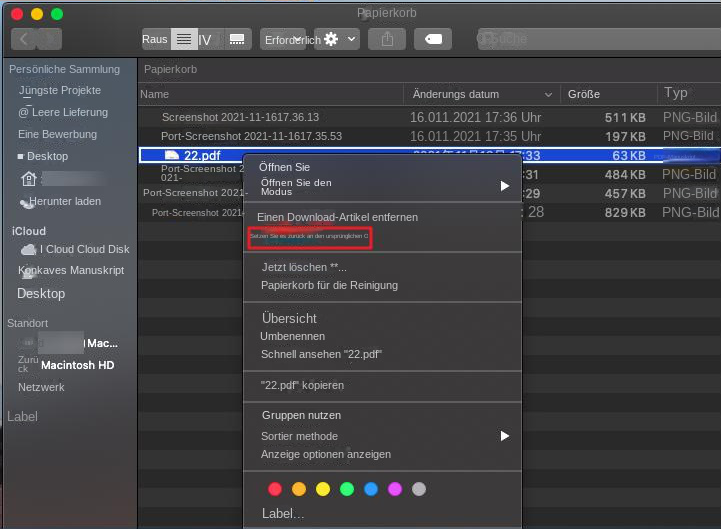Switch to list view icon
Screen dimensions: 721x529
[184, 39]
